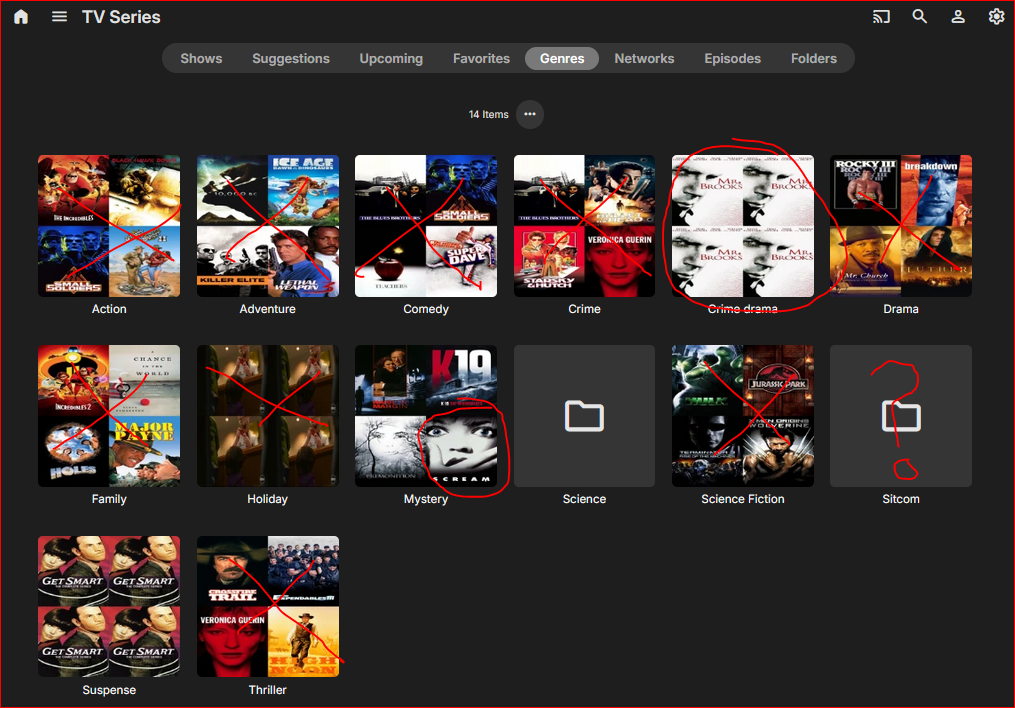
Task: Open the Family genre thumbnail
Action: [x=109, y=415]
